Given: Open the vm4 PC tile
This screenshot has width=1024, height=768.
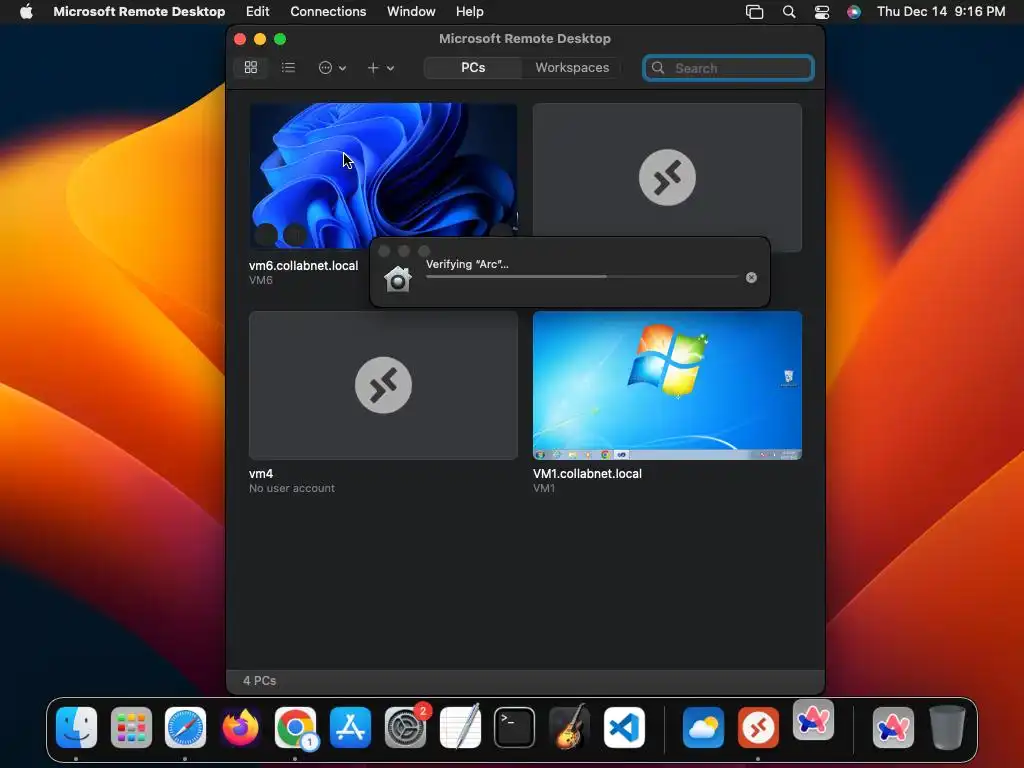Looking at the screenshot, I should [x=383, y=385].
